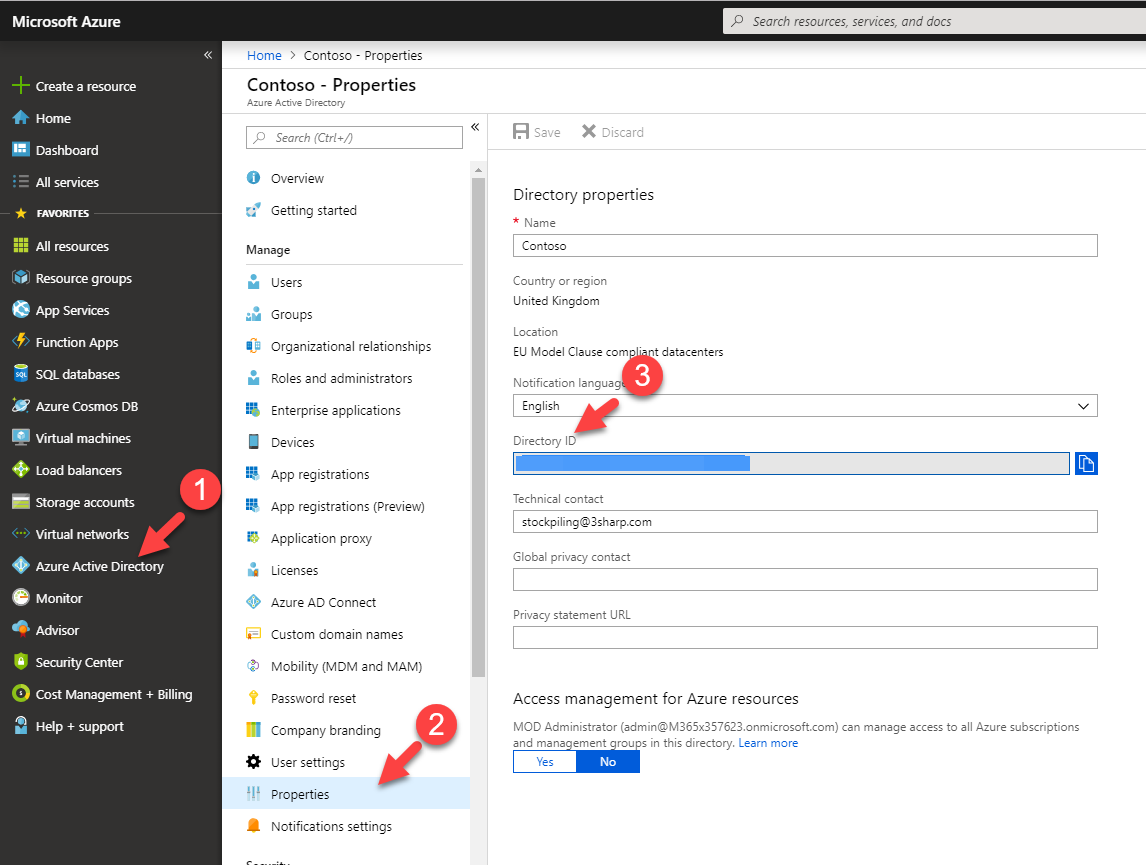1146x865 pixels.
Task: Open the Monitor gauge icon
Action: pos(20,598)
